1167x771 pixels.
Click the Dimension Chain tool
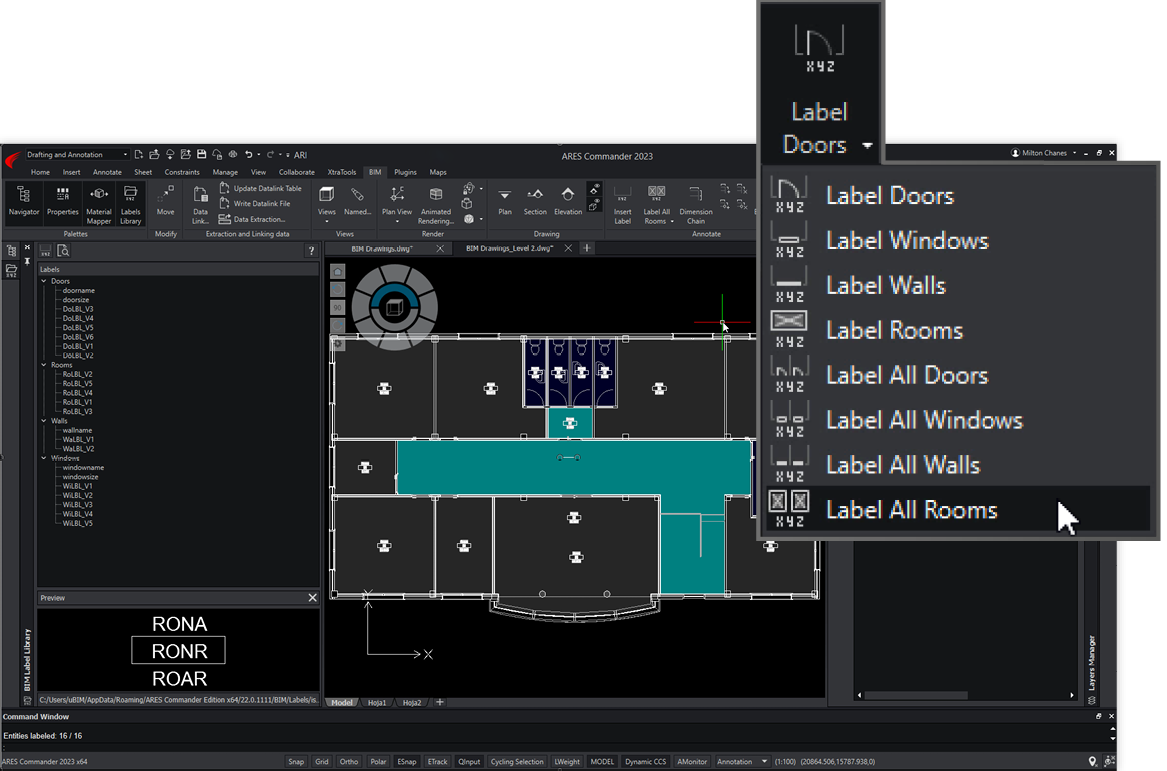tap(696, 205)
